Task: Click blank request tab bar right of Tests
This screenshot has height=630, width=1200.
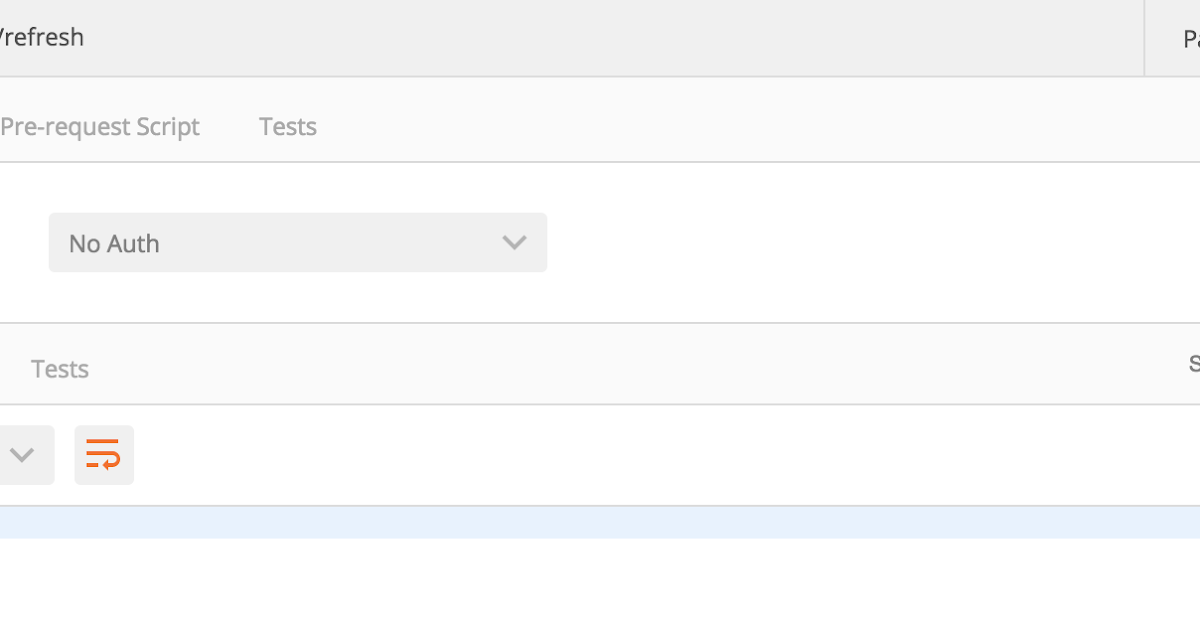Action: pyautogui.click(x=750, y=127)
